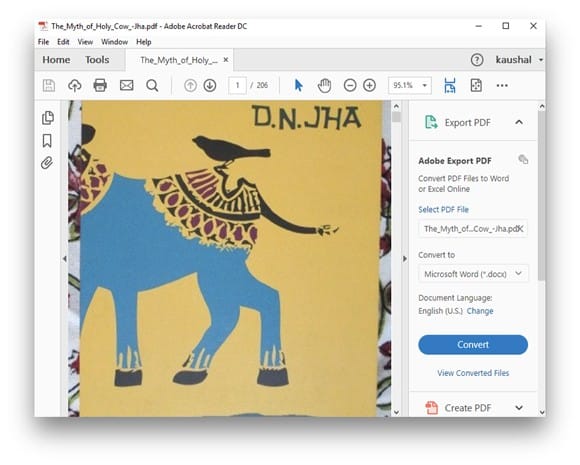Click tools pane scrollbar down arrow

pyautogui.click(x=542, y=412)
